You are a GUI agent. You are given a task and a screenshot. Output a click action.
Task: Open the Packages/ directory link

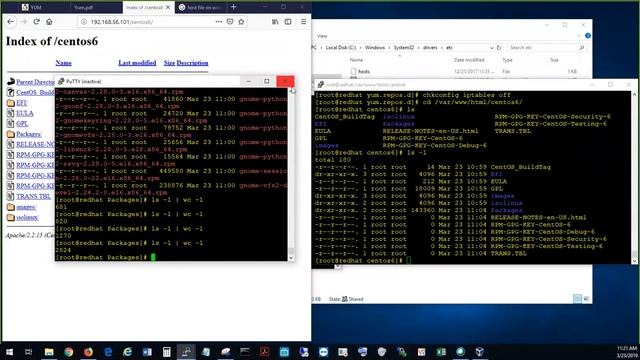click(x=29, y=134)
